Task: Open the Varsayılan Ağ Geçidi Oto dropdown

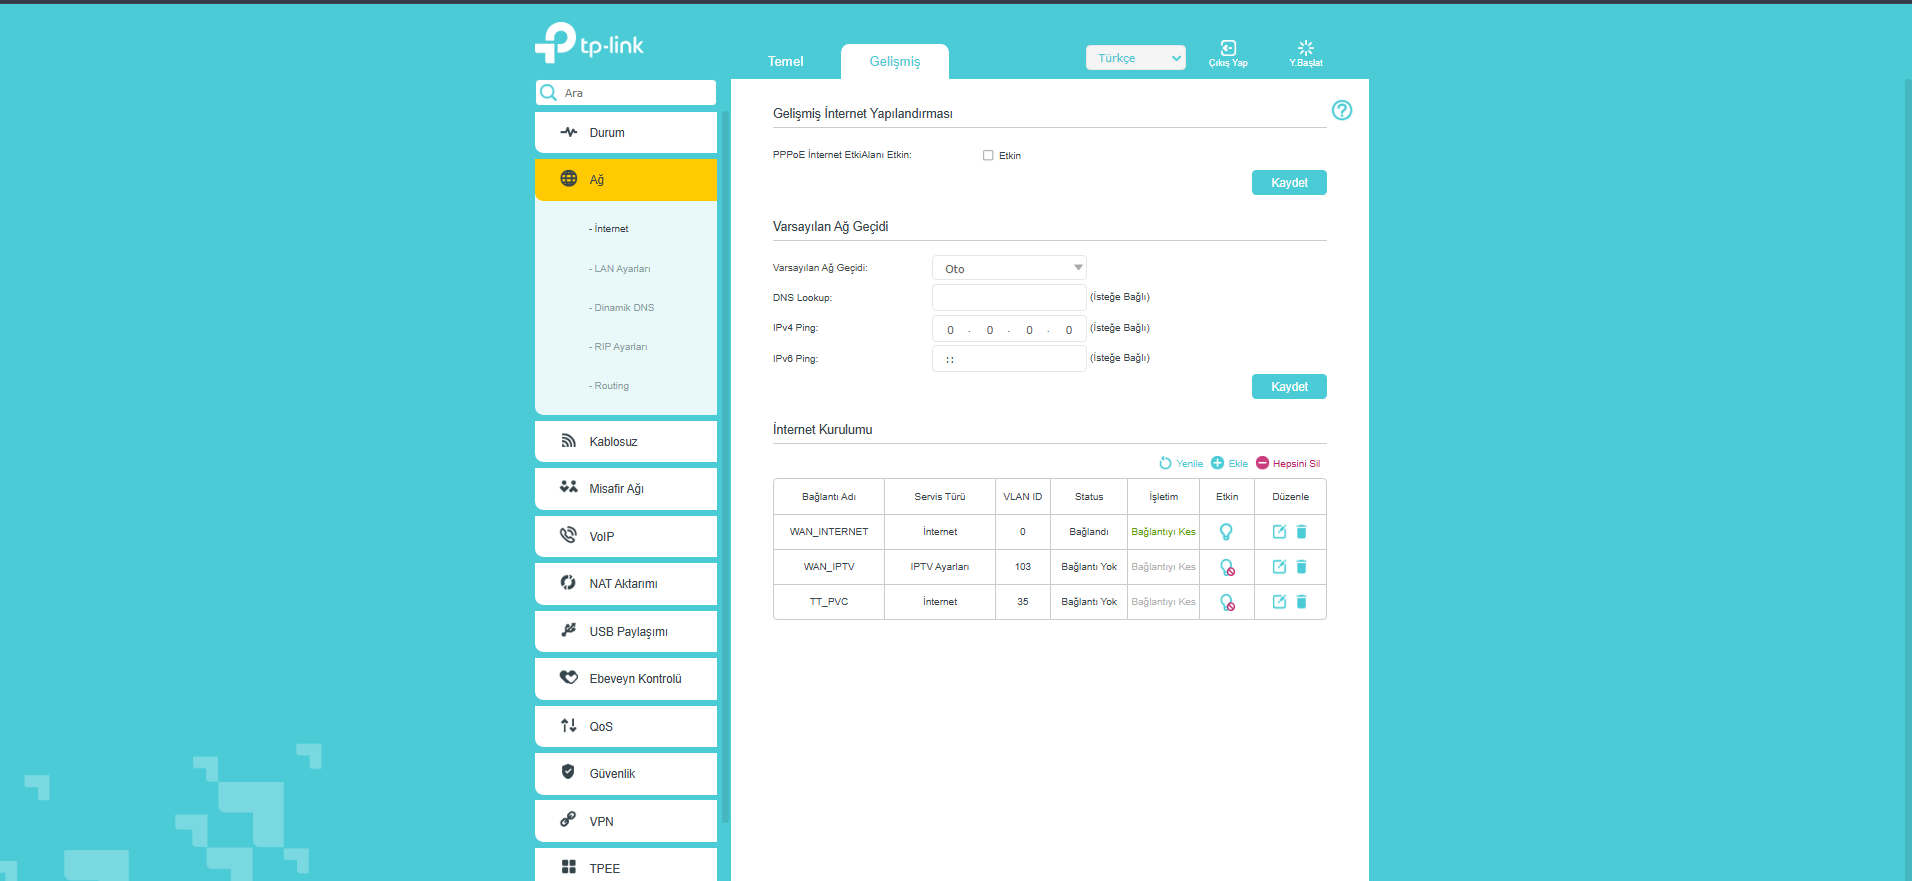Action: (x=1009, y=268)
